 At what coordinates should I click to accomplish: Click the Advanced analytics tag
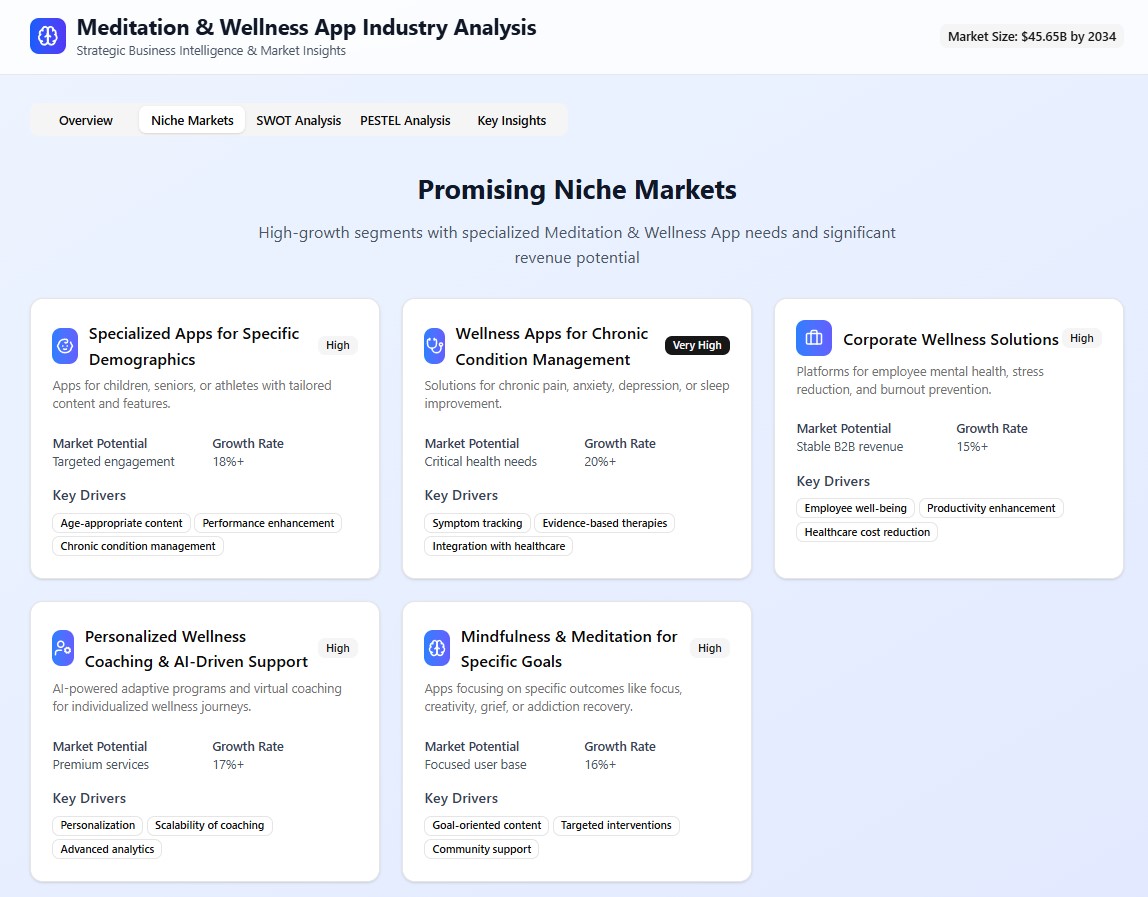[x=107, y=849]
